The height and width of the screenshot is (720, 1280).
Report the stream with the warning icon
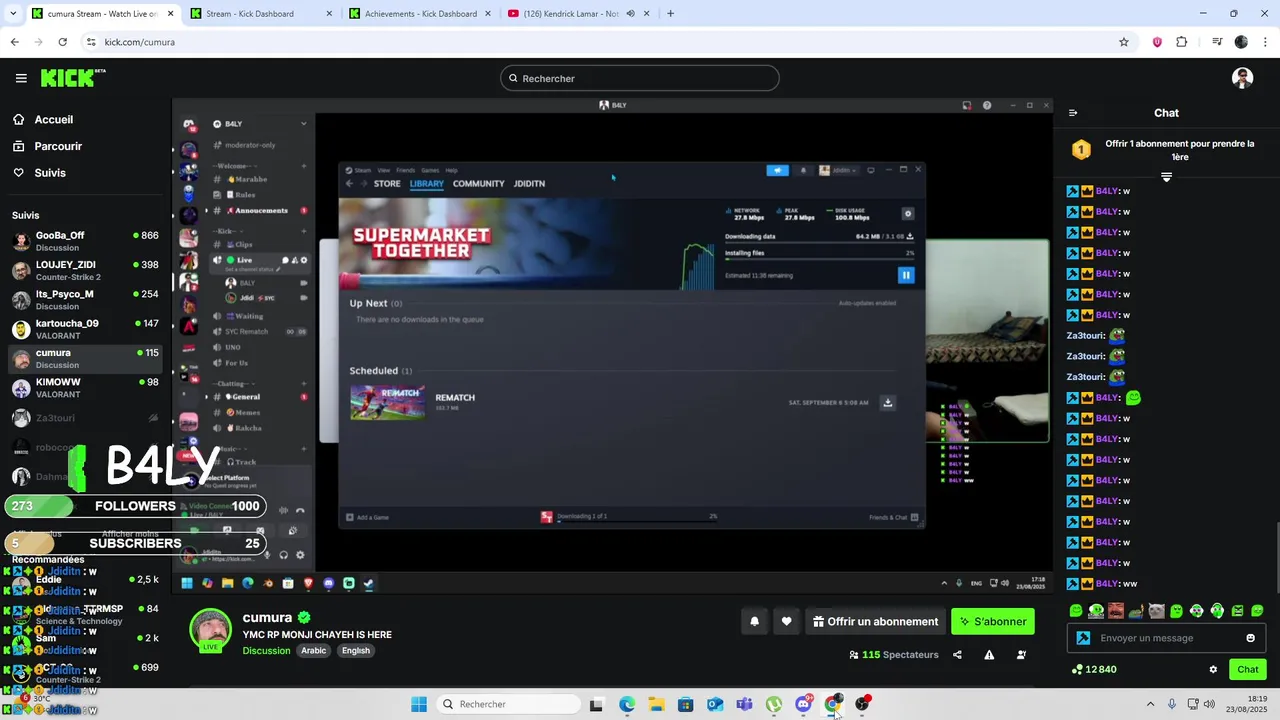point(989,655)
